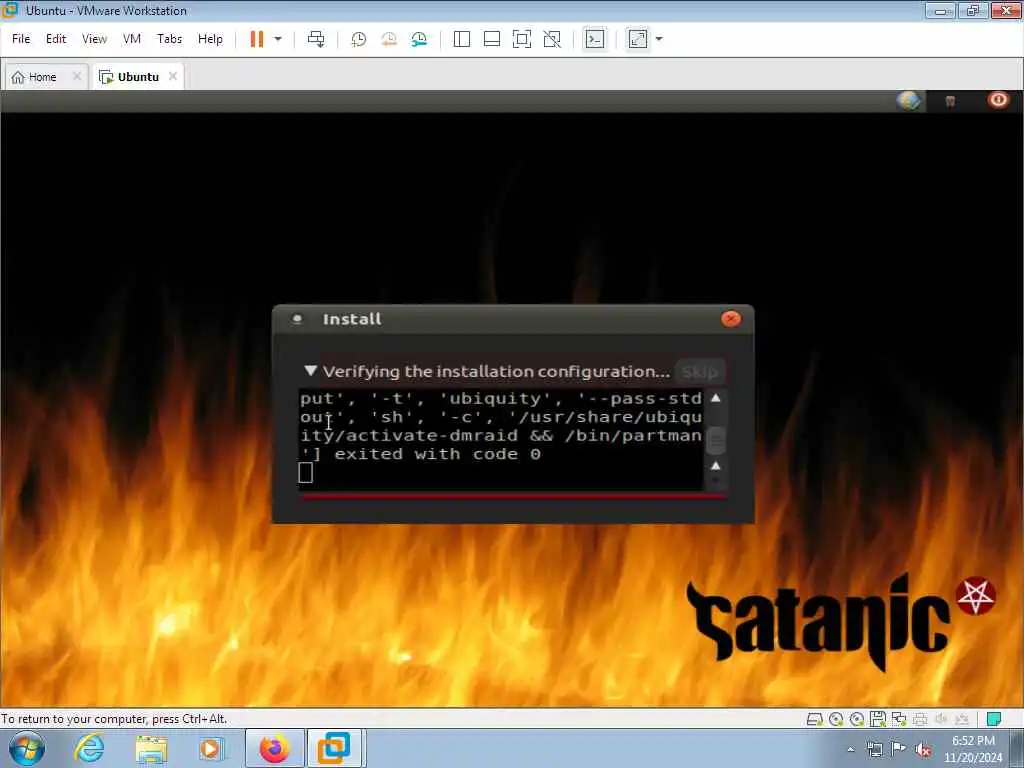Screen dimensions: 1024x768
Task: Click the VMware Workstation taskbar button
Action: click(x=334, y=748)
